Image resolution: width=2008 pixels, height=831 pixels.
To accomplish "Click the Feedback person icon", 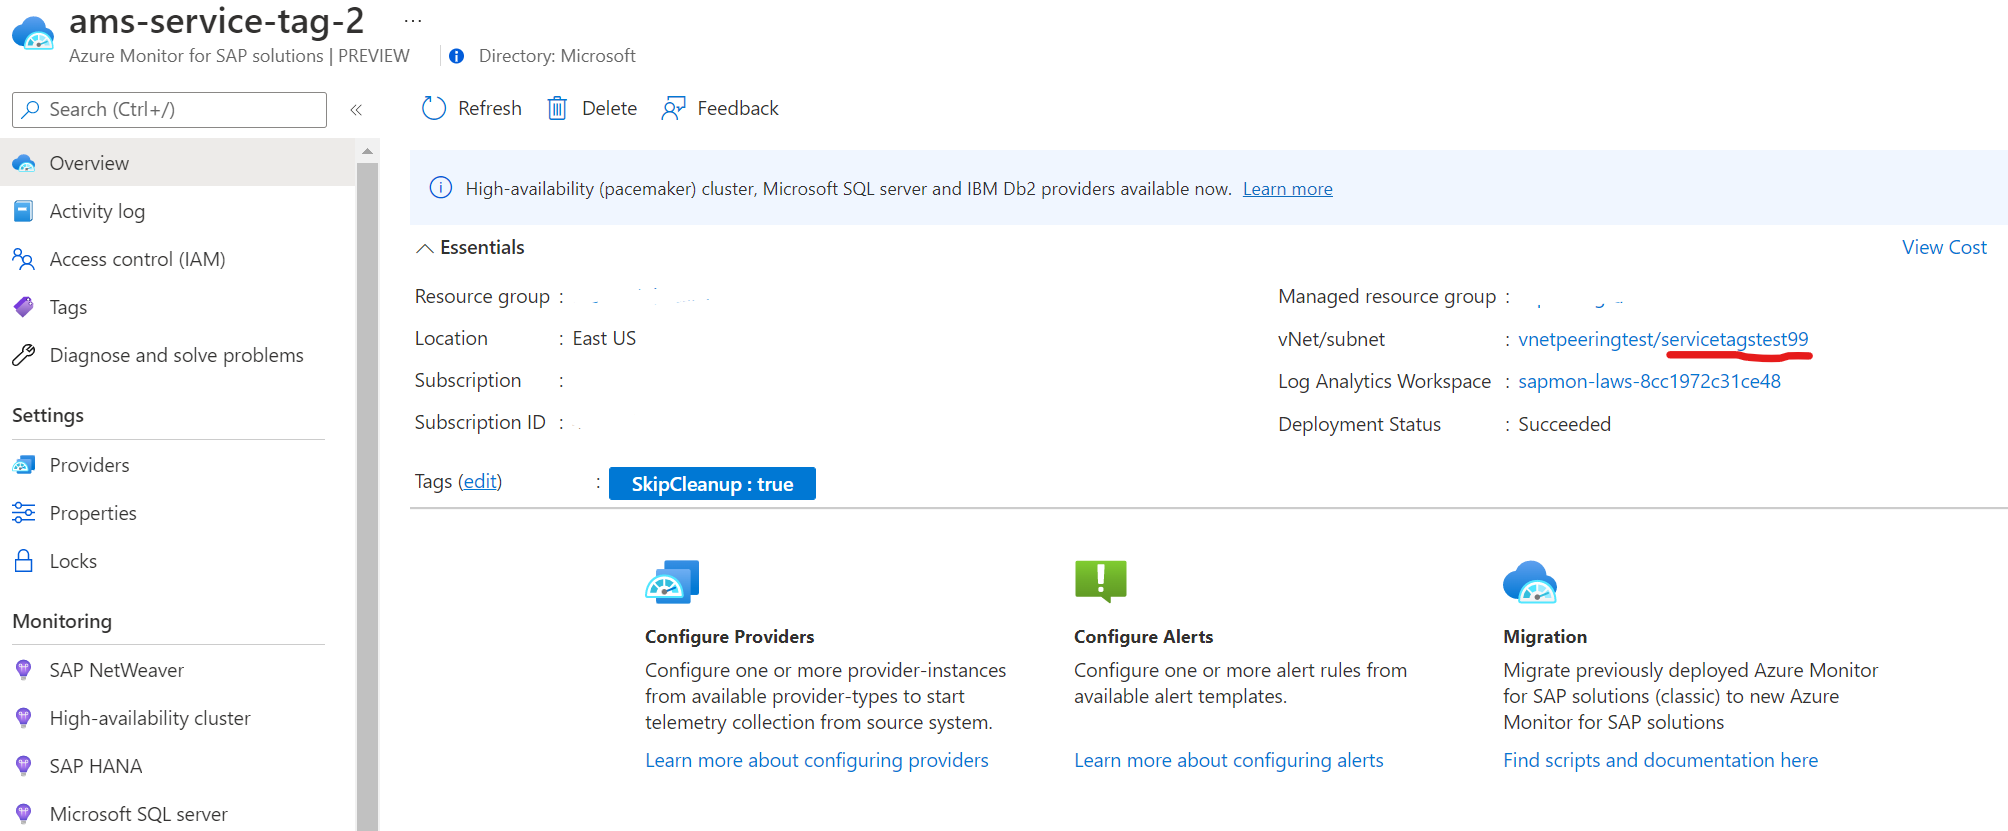I will pyautogui.click(x=673, y=108).
